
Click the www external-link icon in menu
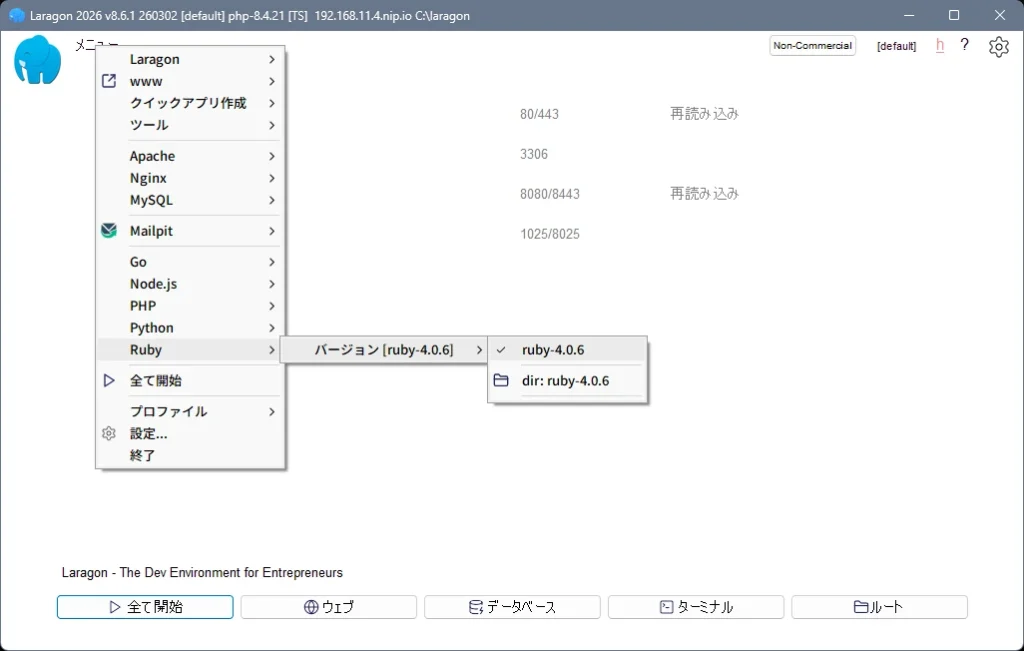(109, 81)
